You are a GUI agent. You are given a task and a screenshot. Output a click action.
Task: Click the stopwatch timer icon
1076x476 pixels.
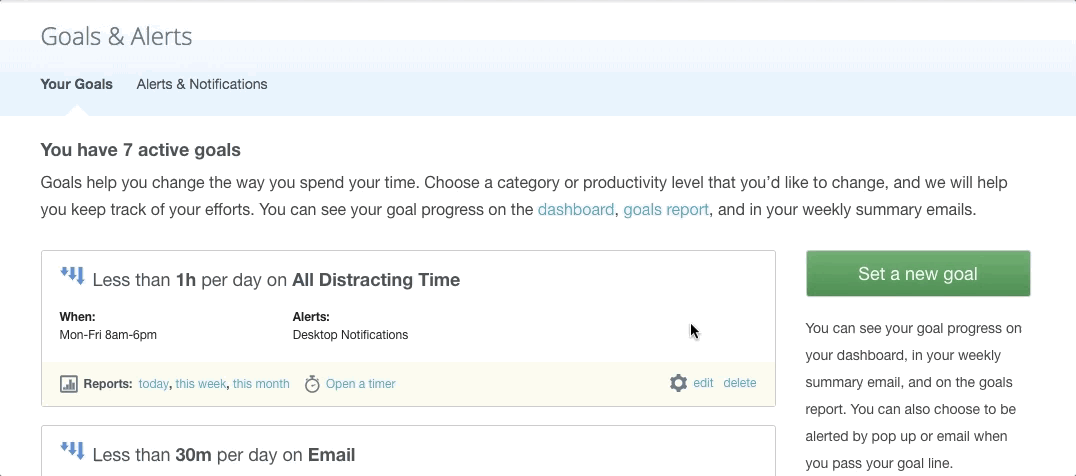click(312, 383)
